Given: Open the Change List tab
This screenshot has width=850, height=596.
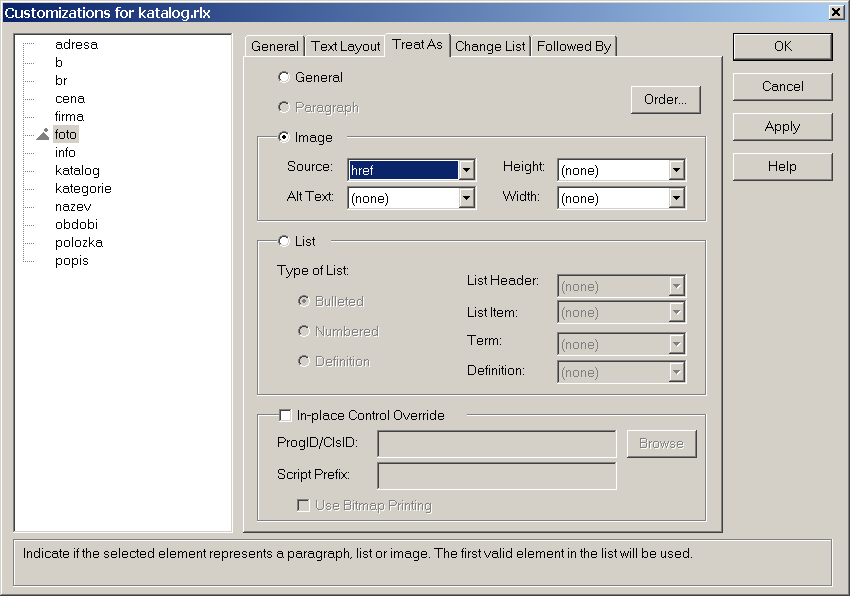Looking at the screenshot, I should click(490, 46).
